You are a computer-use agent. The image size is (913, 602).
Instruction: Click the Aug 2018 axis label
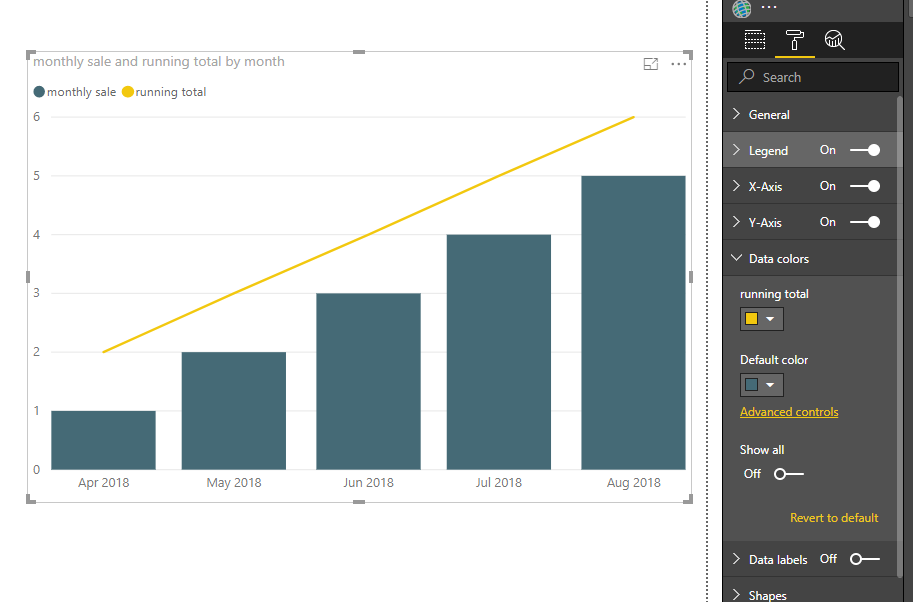click(634, 483)
